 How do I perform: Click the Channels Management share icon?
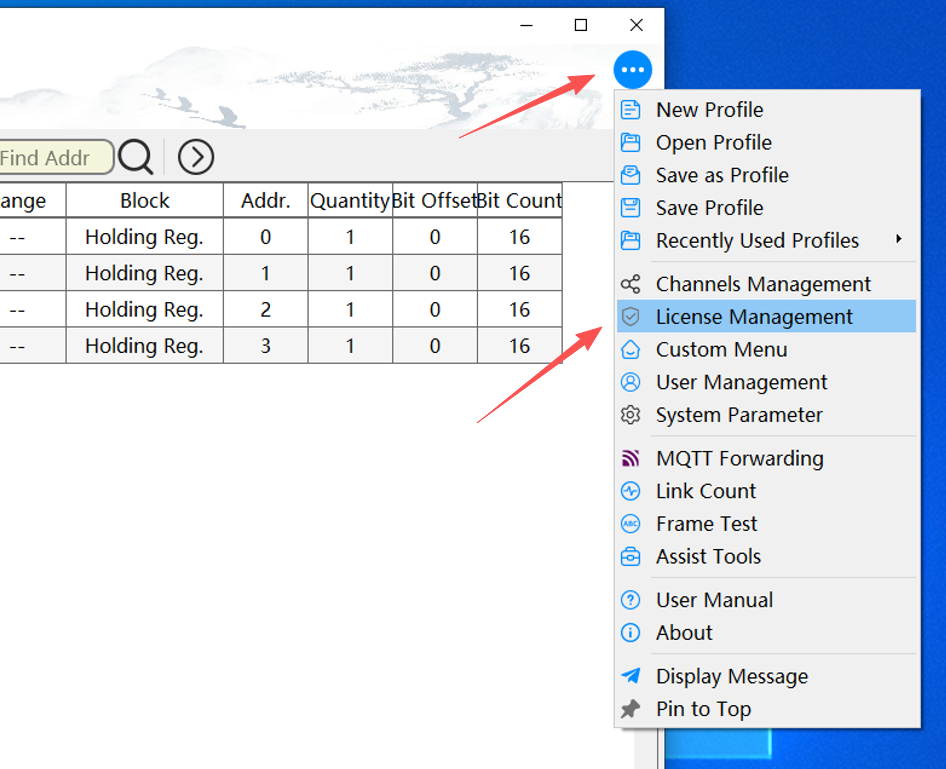pos(630,284)
